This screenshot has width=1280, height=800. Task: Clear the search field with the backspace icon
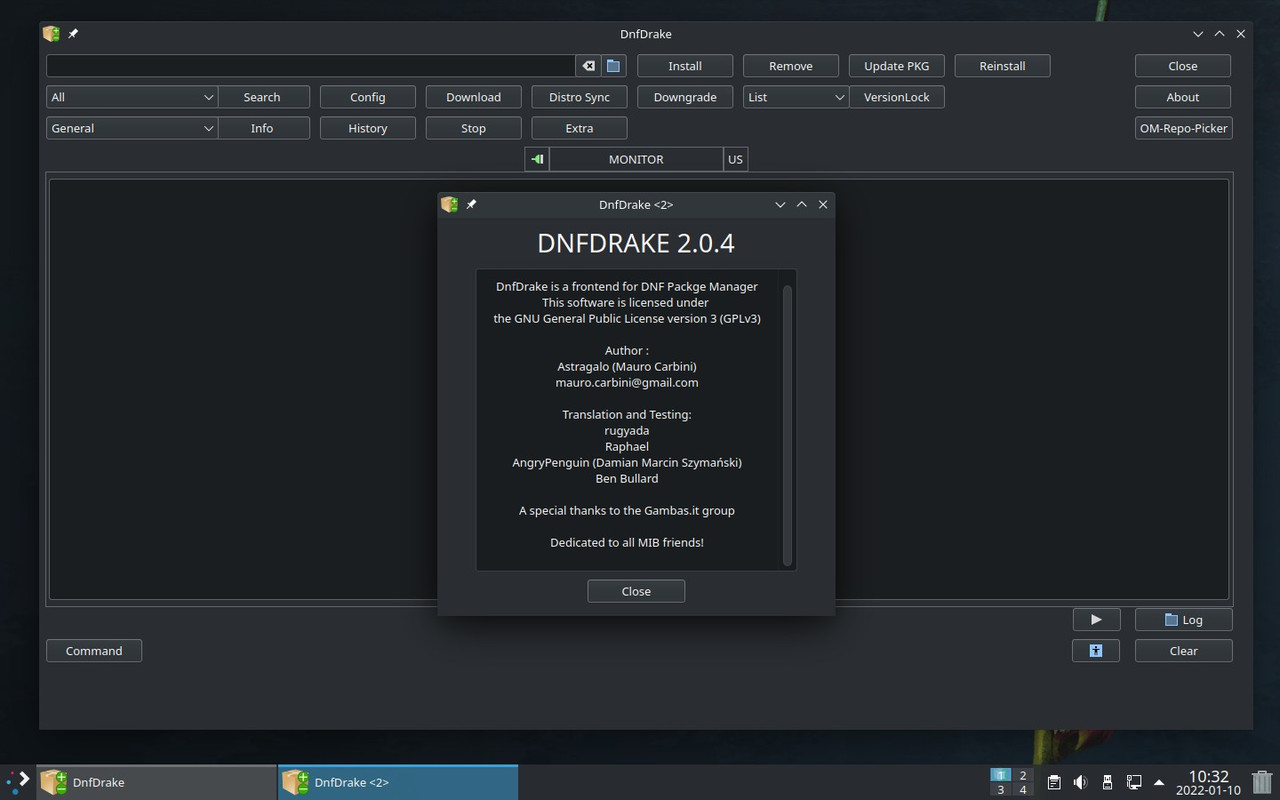pos(588,66)
